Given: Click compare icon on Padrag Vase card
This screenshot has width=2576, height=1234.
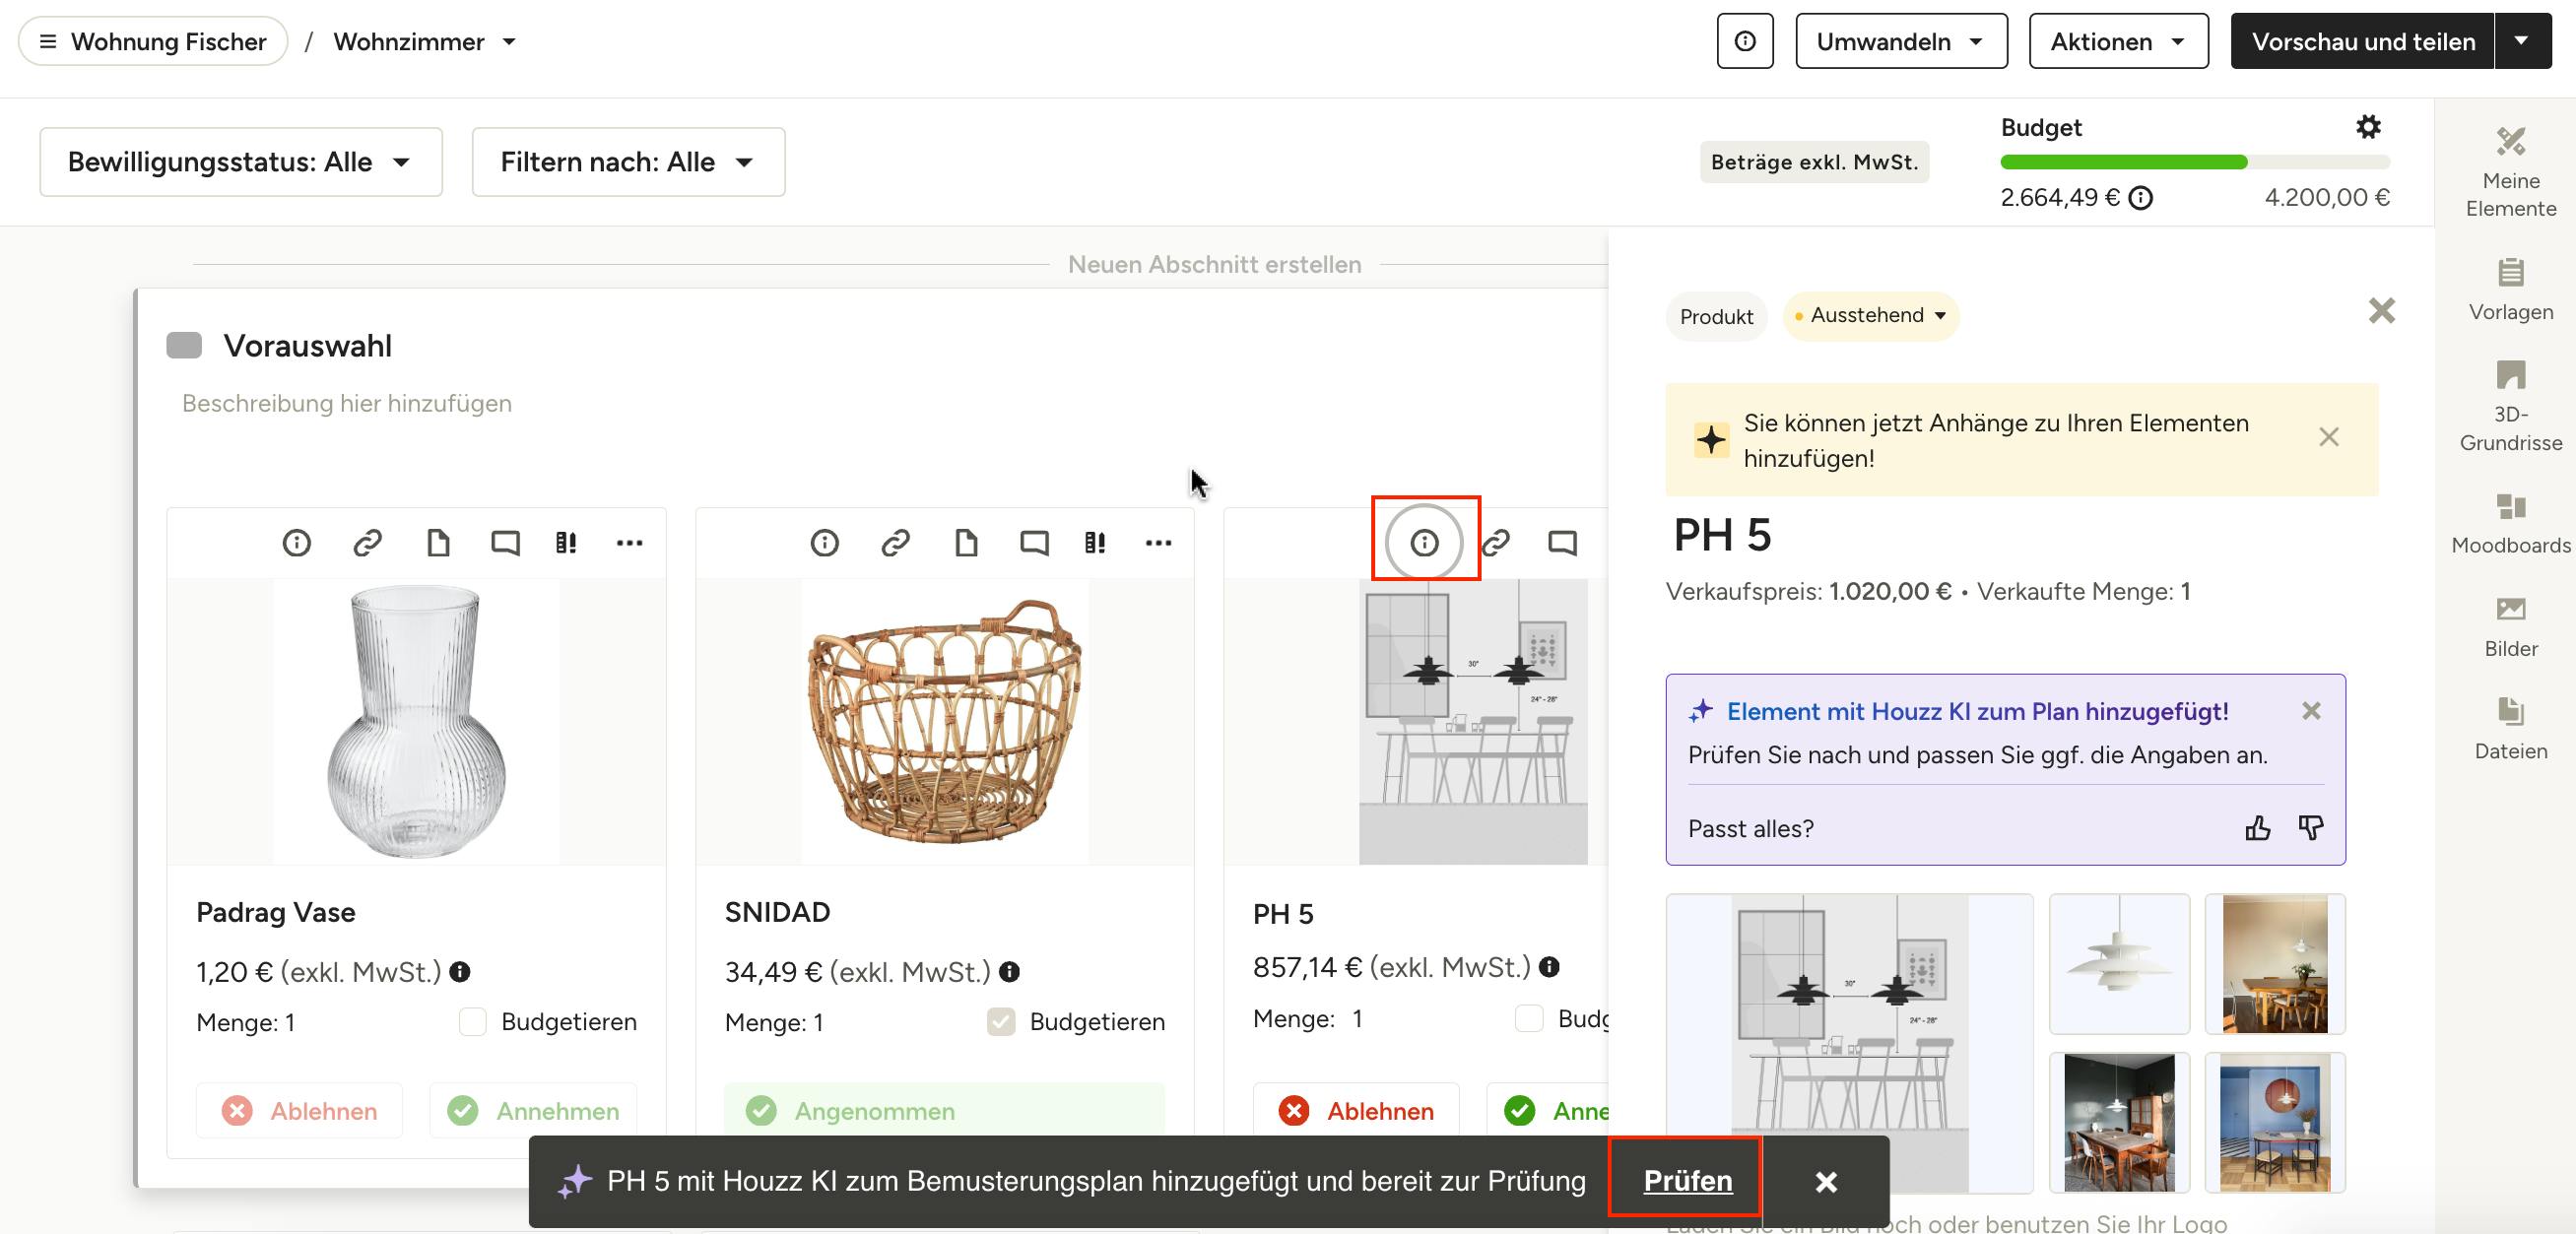Looking at the screenshot, I should point(566,543).
